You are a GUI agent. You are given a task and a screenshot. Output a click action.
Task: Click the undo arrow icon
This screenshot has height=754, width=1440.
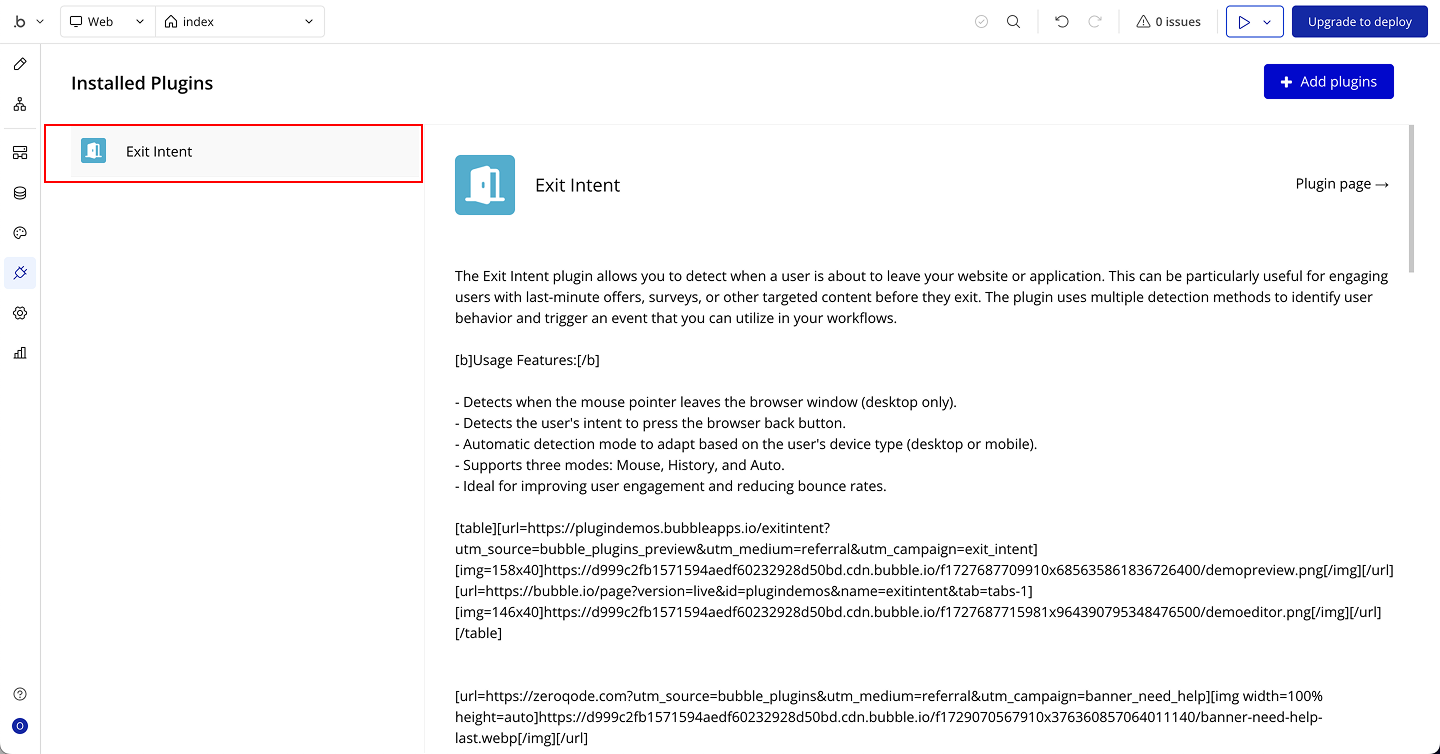1062,22
